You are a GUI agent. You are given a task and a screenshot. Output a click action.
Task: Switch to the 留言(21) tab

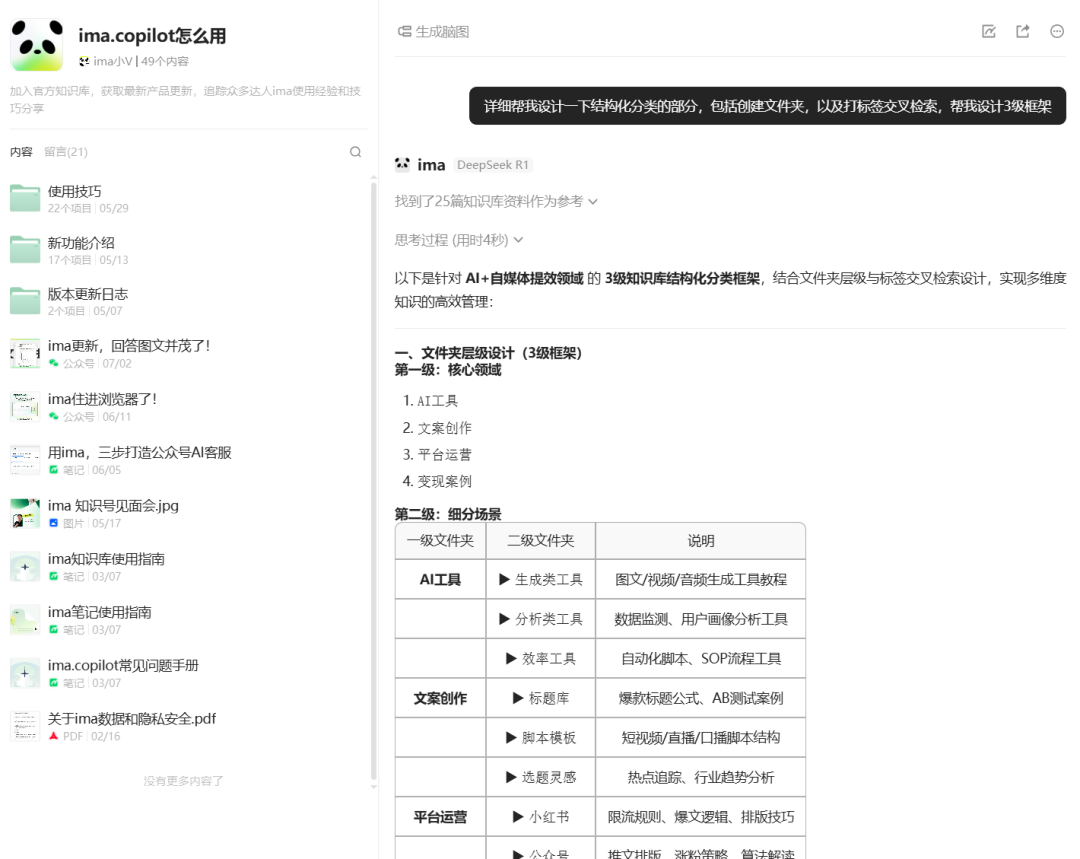point(66,152)
